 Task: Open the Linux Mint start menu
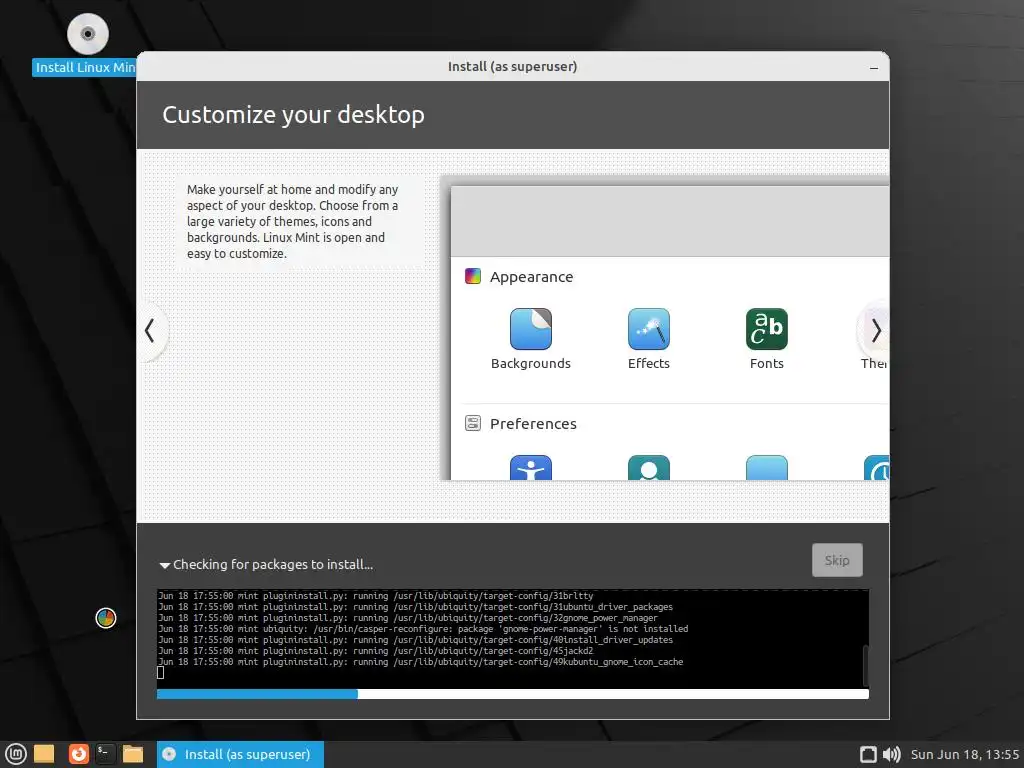16,754
